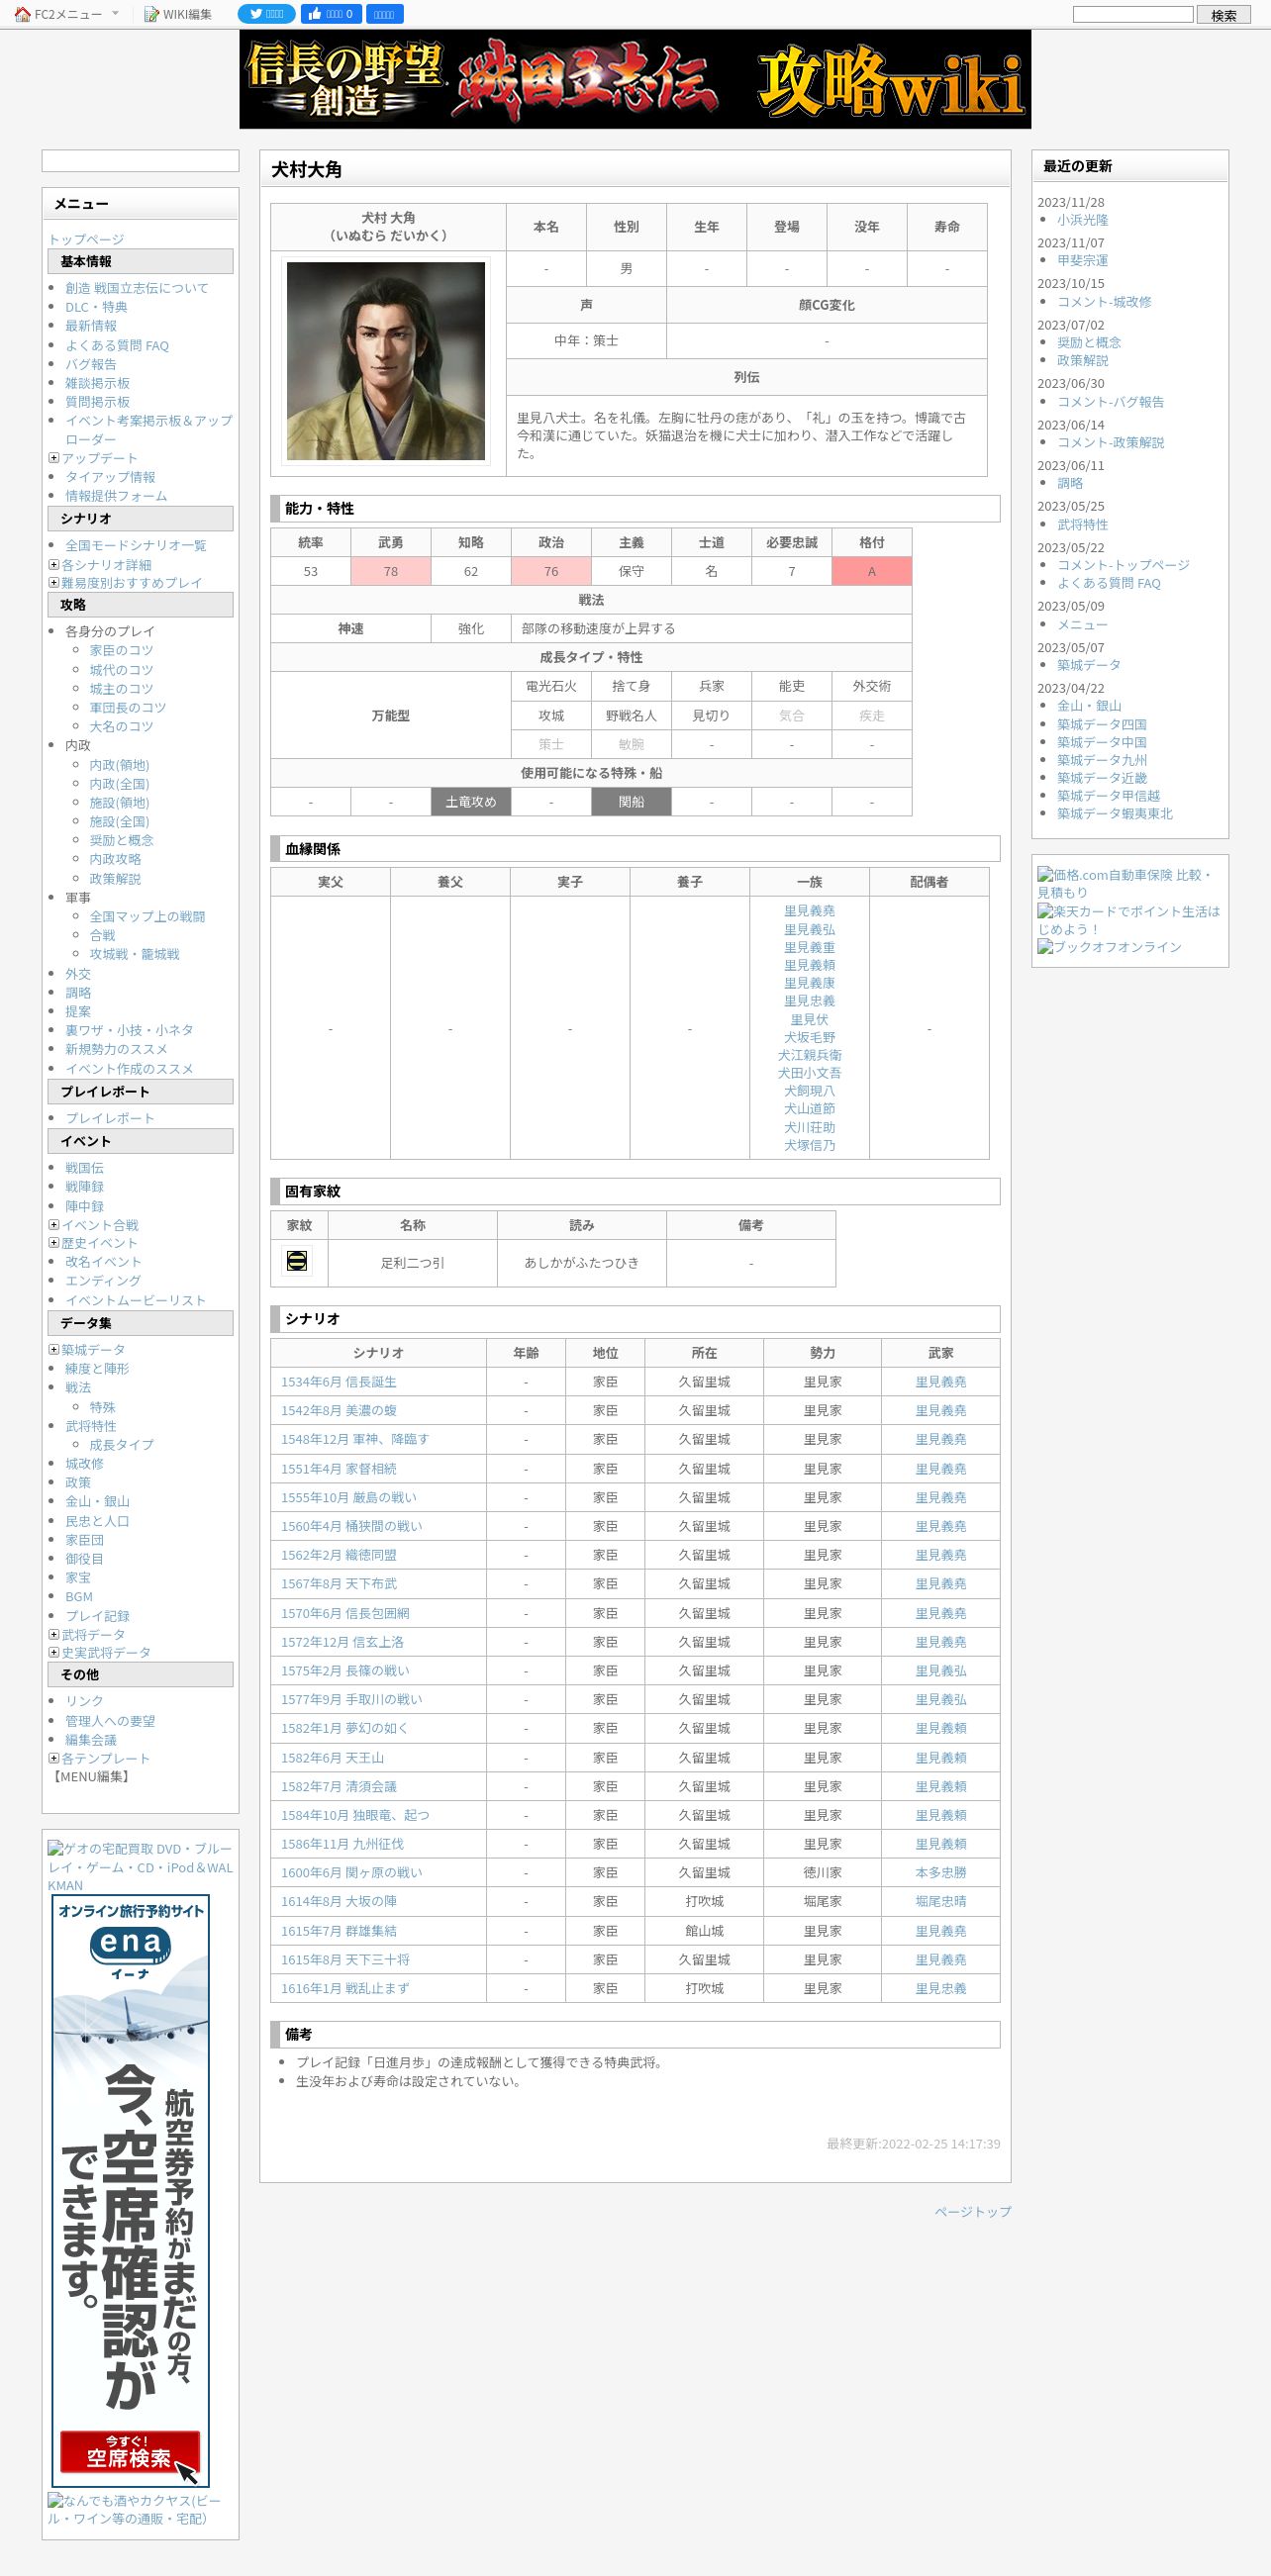Click the 検索 search button
The height and width of the screenshot is (2576, 1271).
click(1224, 15)
